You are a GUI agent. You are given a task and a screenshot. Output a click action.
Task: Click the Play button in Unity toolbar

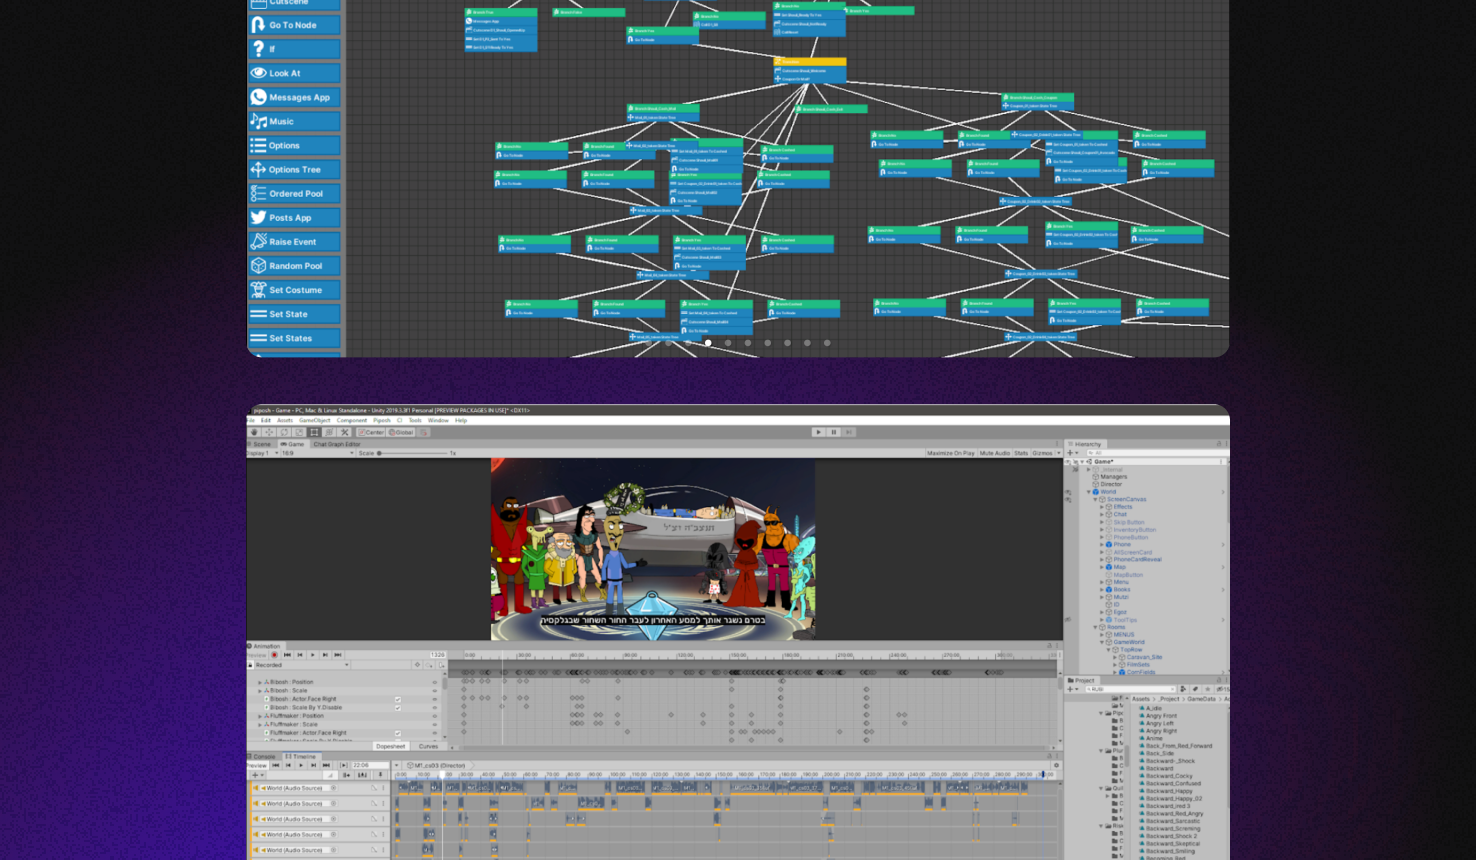(818, 432)
